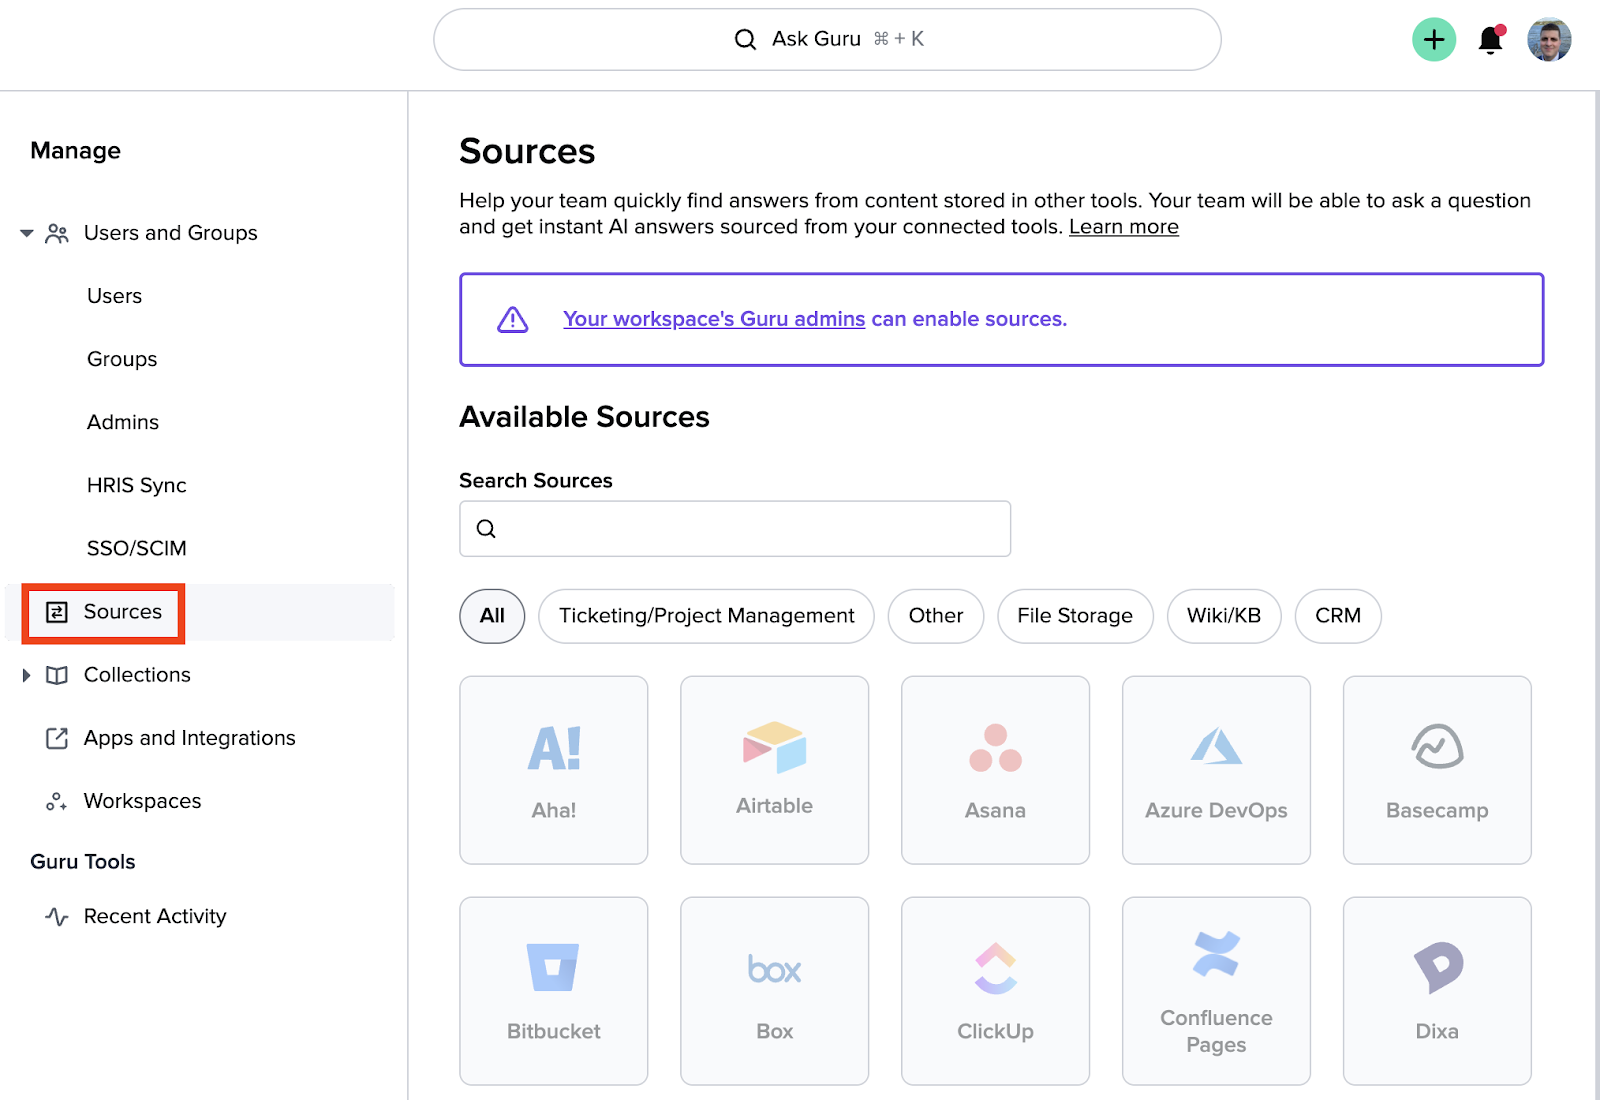Click the warning triangle in the banner
Screen dimensions: 1600x1100
point(513,319)
